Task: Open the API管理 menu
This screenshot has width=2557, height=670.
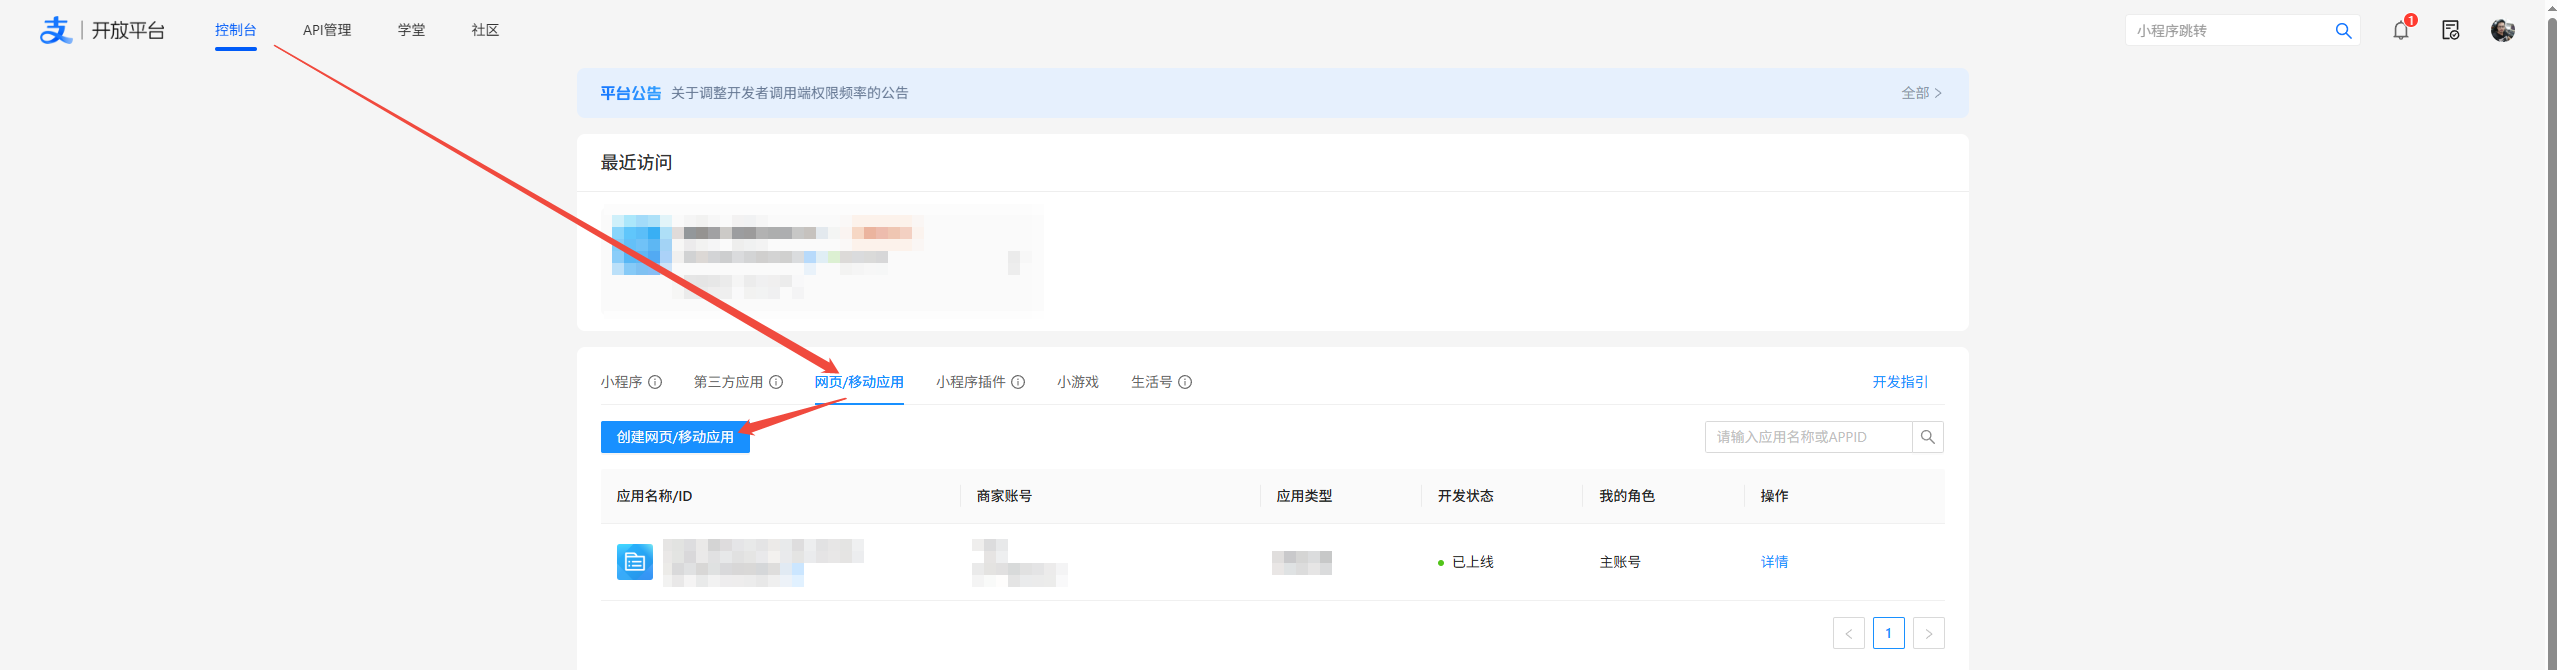Action: 327,30
